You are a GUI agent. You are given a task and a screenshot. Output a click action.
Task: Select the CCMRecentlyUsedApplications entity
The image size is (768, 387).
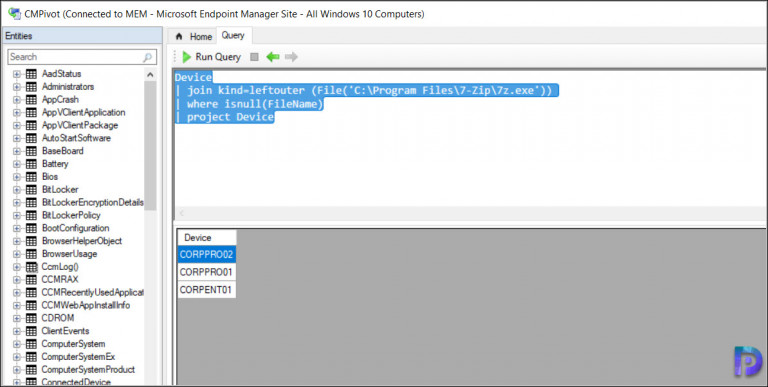pyautogui.click(x=93, y=292)
